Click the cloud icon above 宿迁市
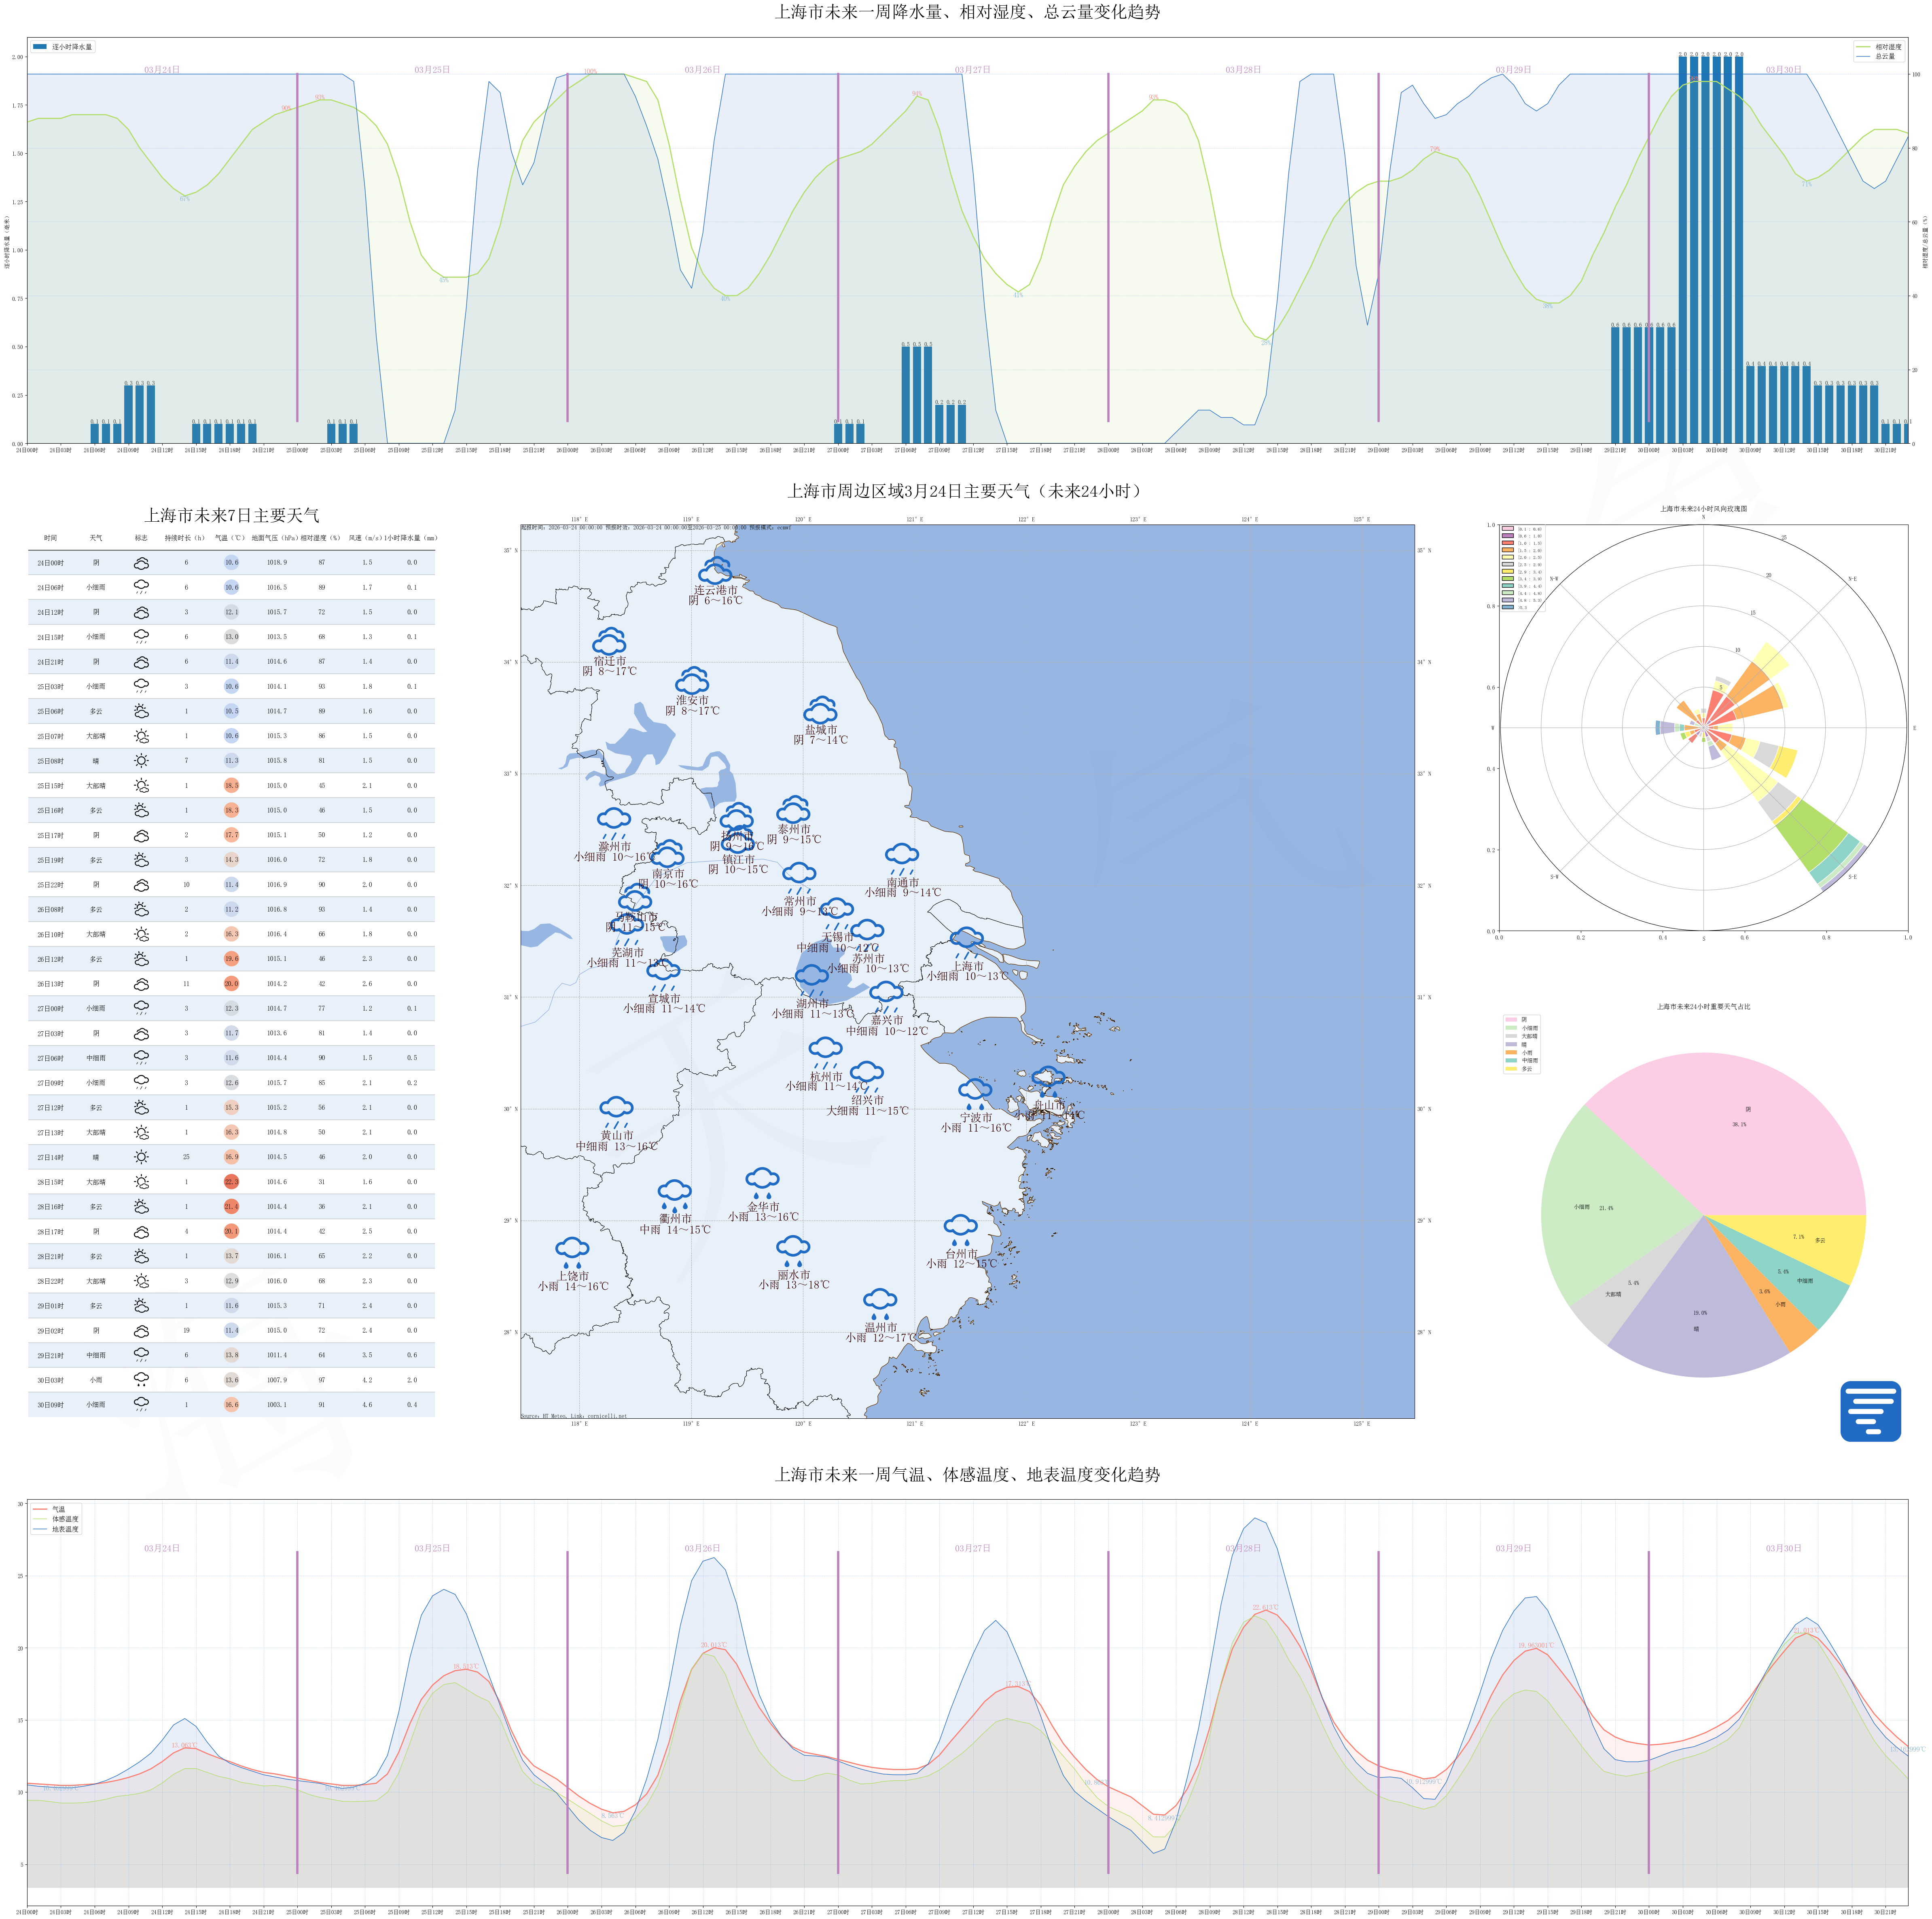Screen dimensions: 1932x1919 tap(609, 641)
